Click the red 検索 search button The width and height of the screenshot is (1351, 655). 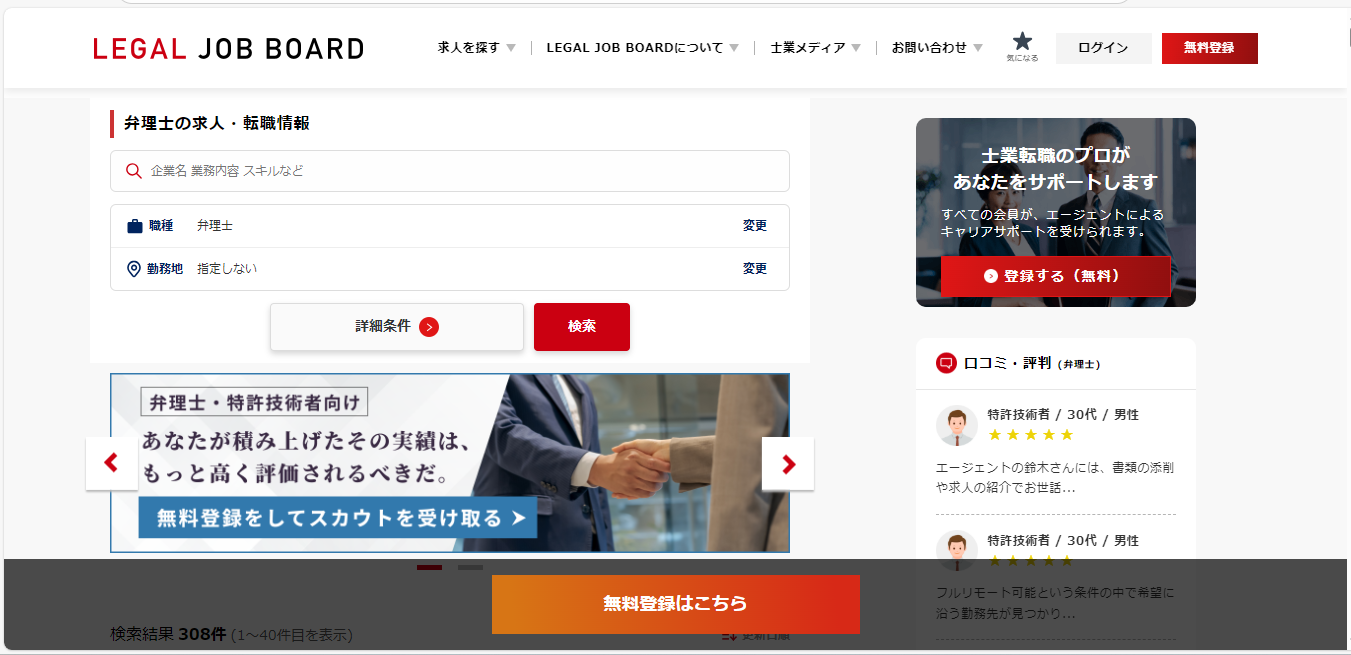[581, 327]
